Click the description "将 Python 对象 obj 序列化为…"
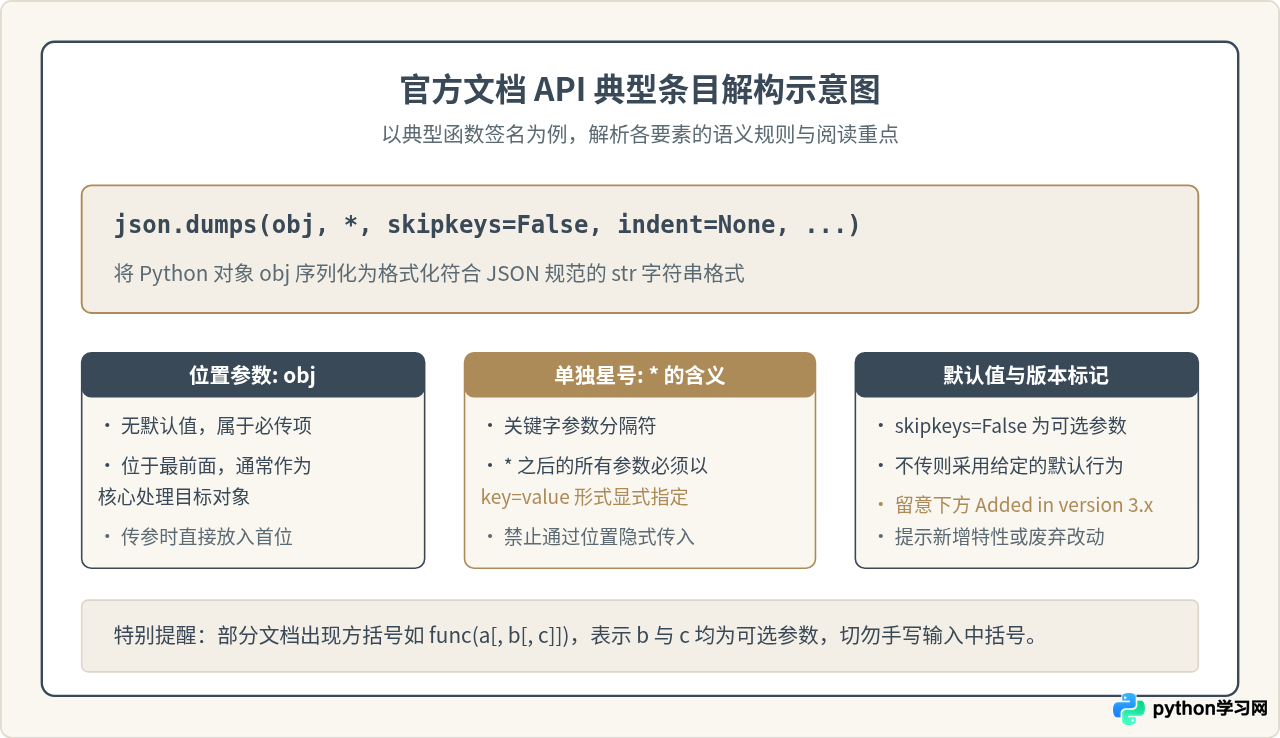Image resolution: width=1280 pixels, height=738 pixels. [430, 273]
